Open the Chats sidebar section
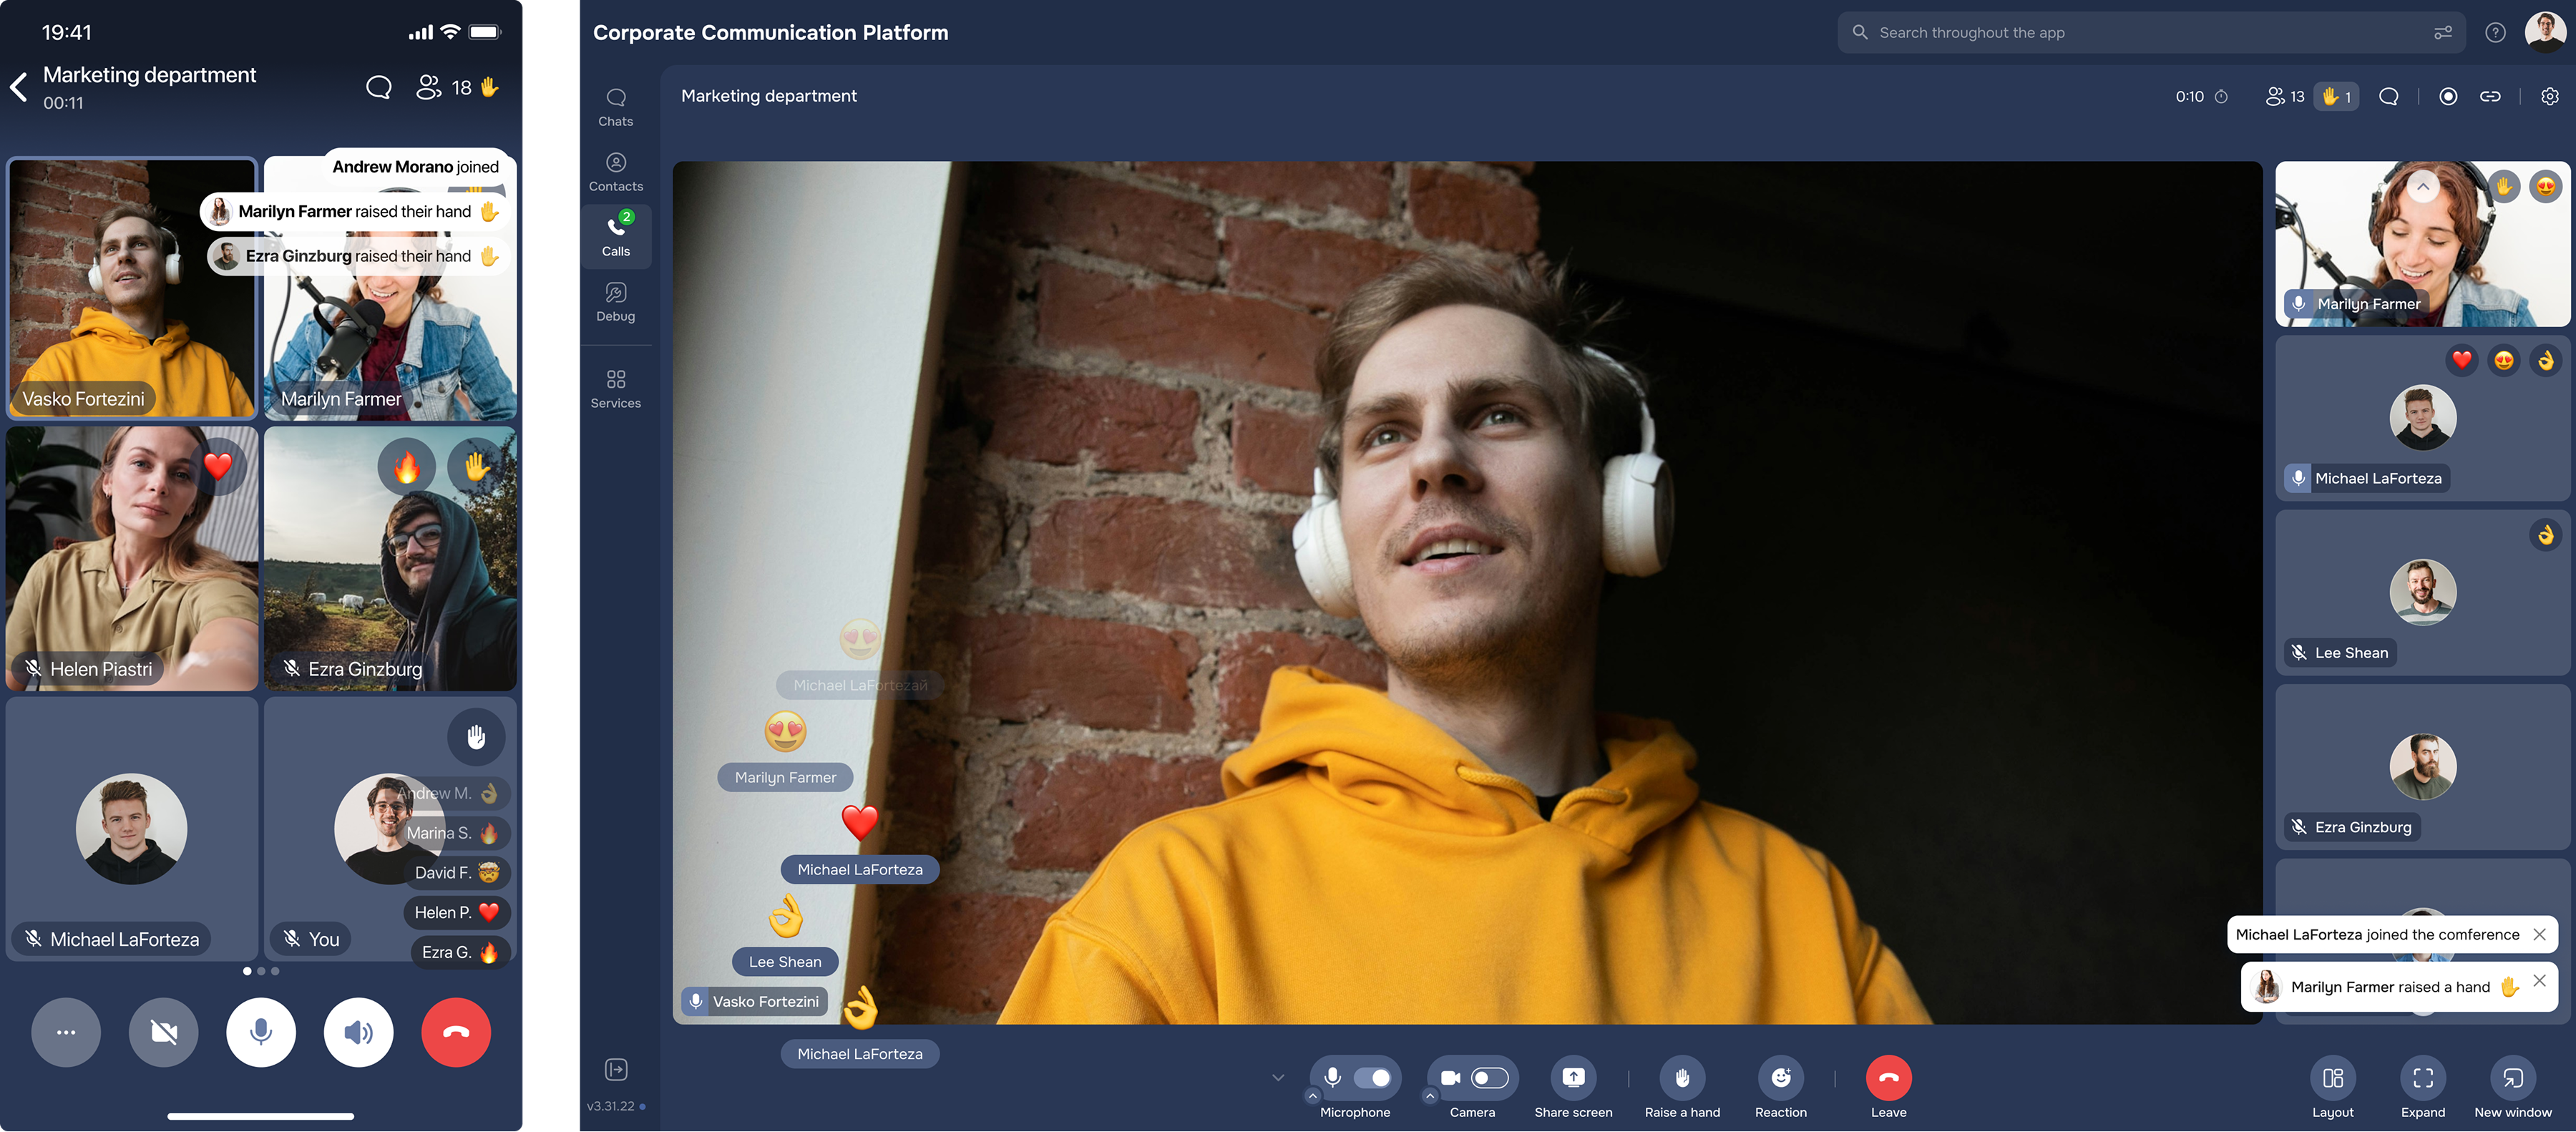Viewport: 2576px width, 1132px height. point(615,106)
